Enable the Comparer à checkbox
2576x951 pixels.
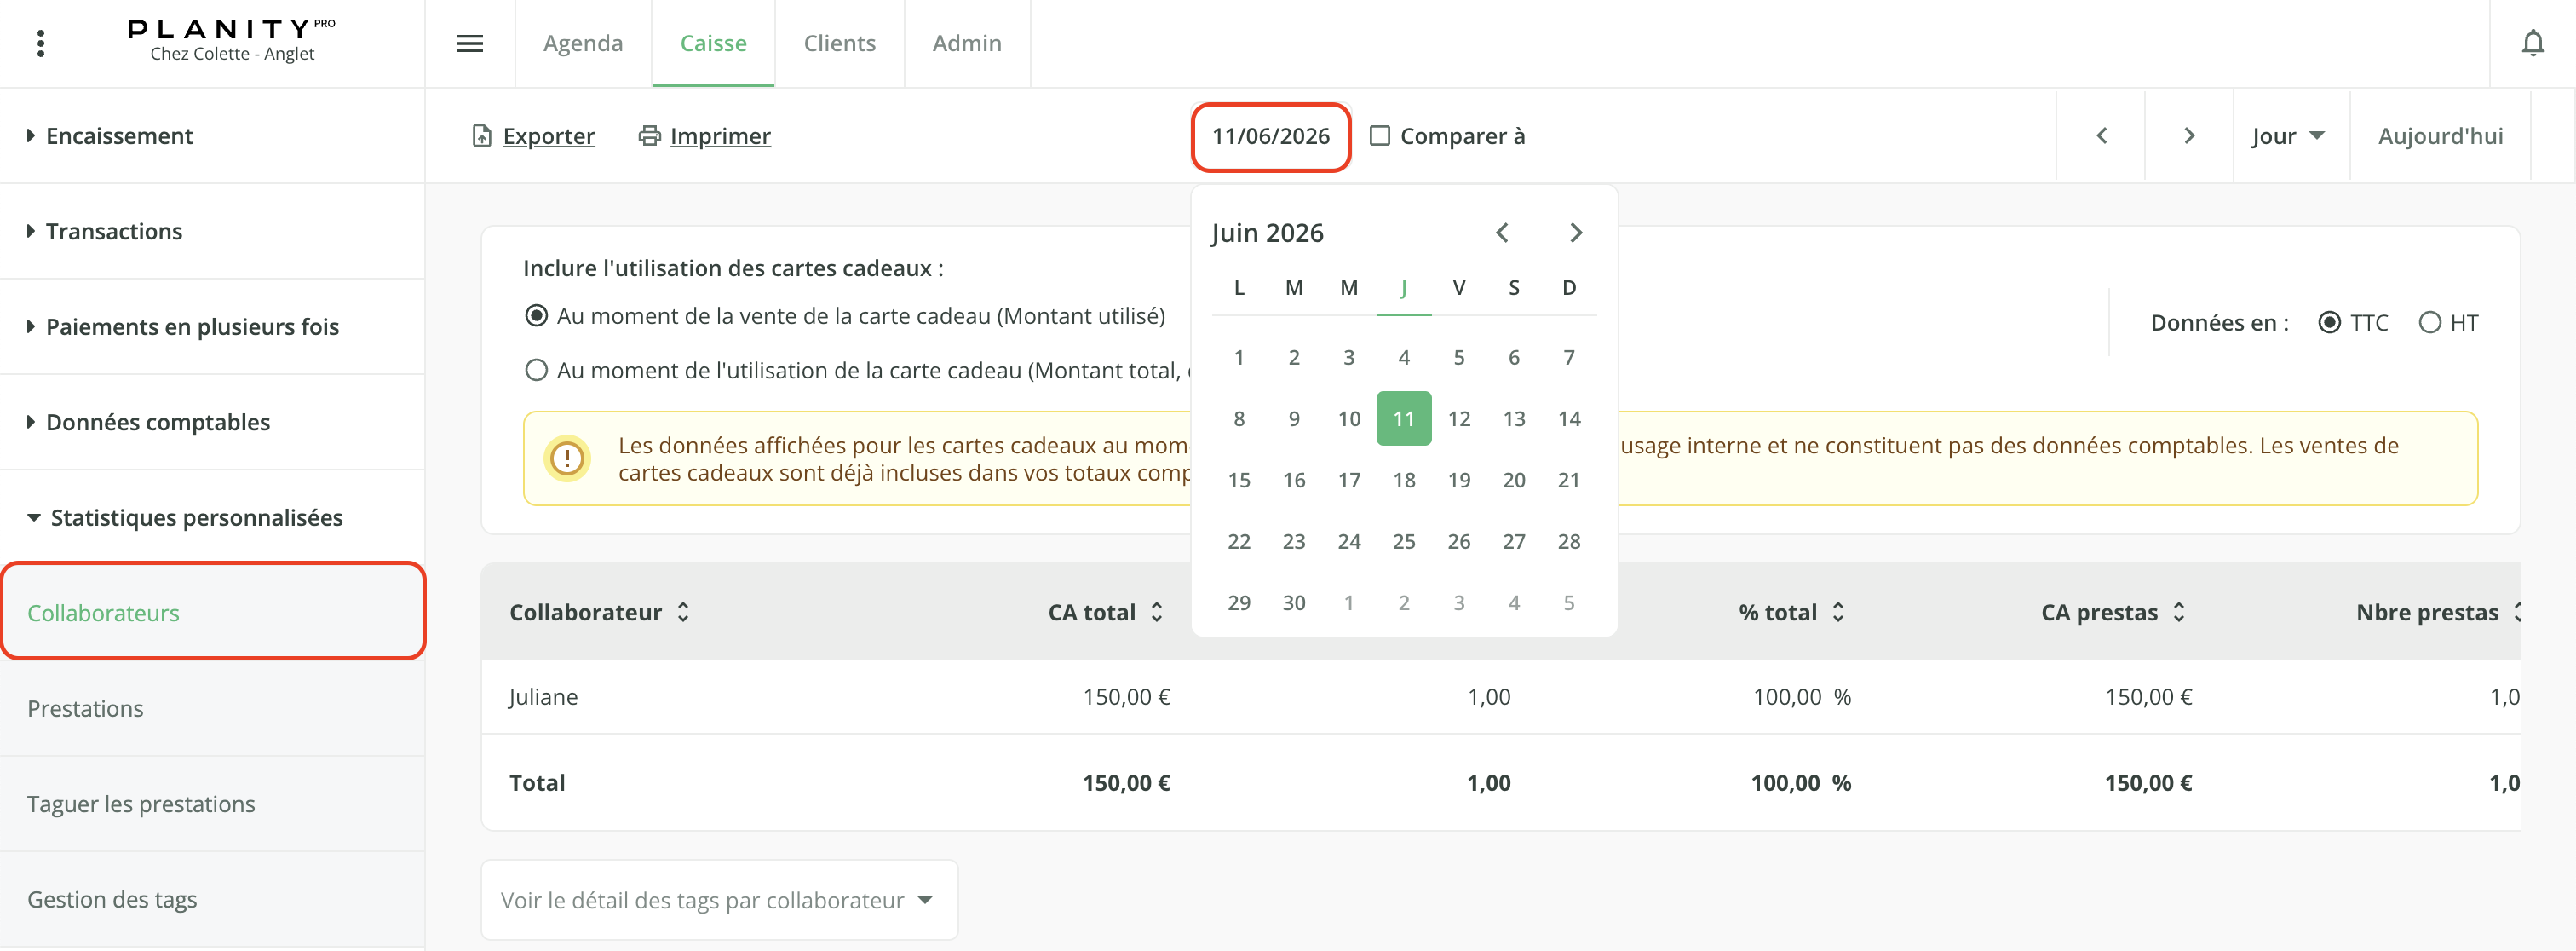[x=1379, y=135]
